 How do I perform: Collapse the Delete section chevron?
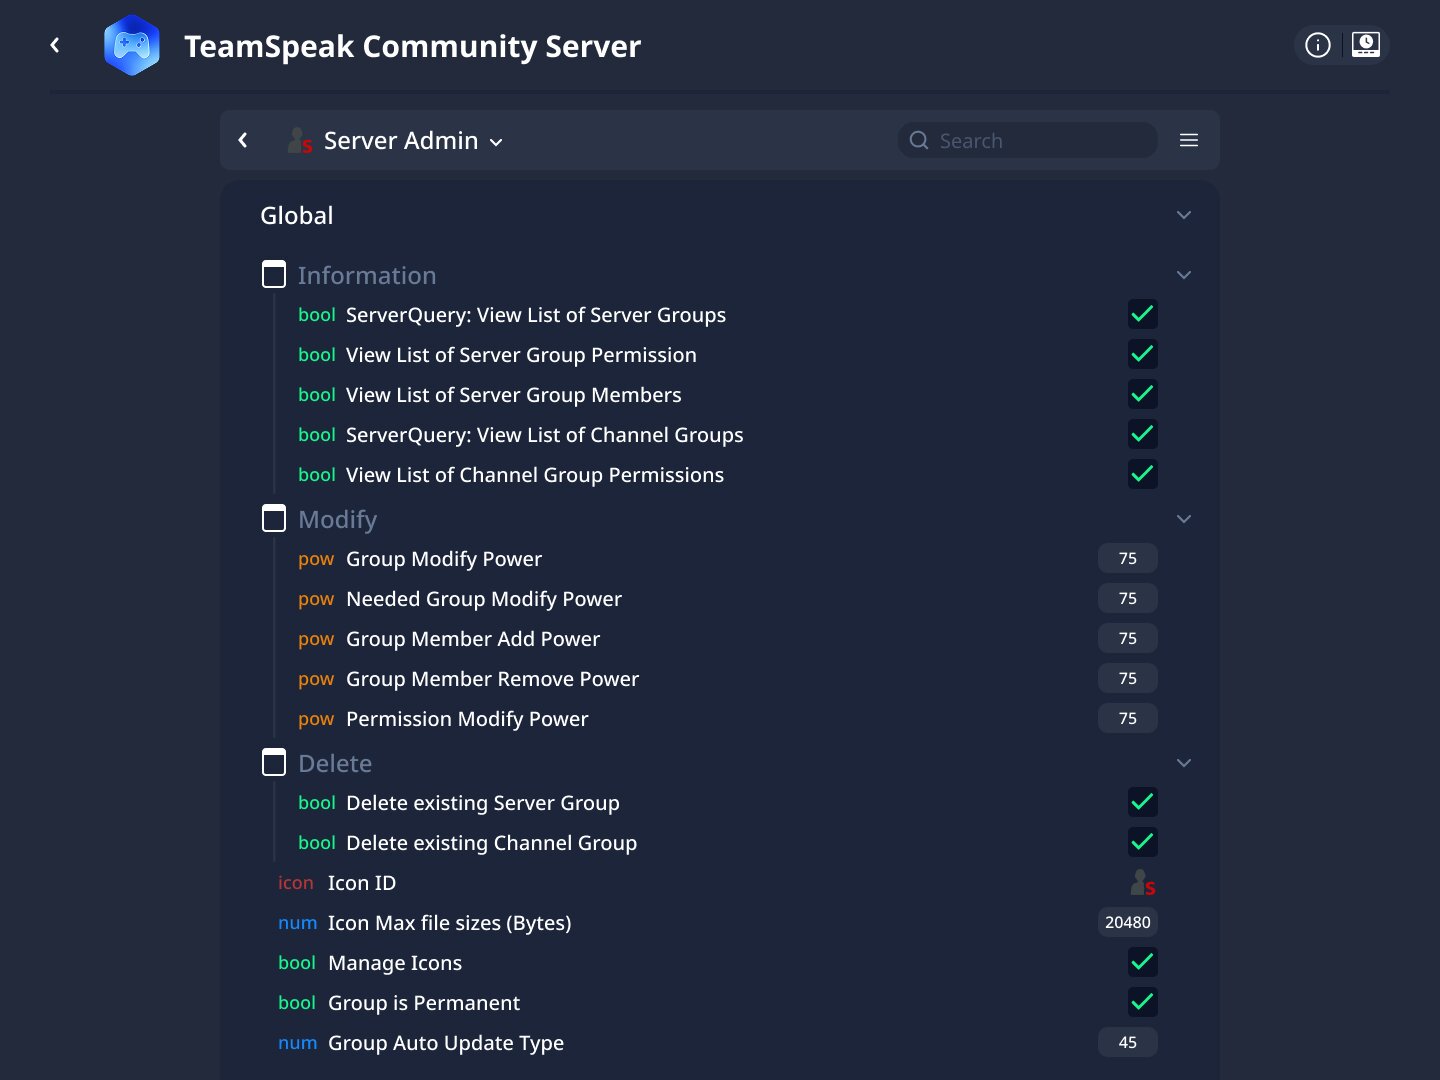click(x=1184, y=763)
